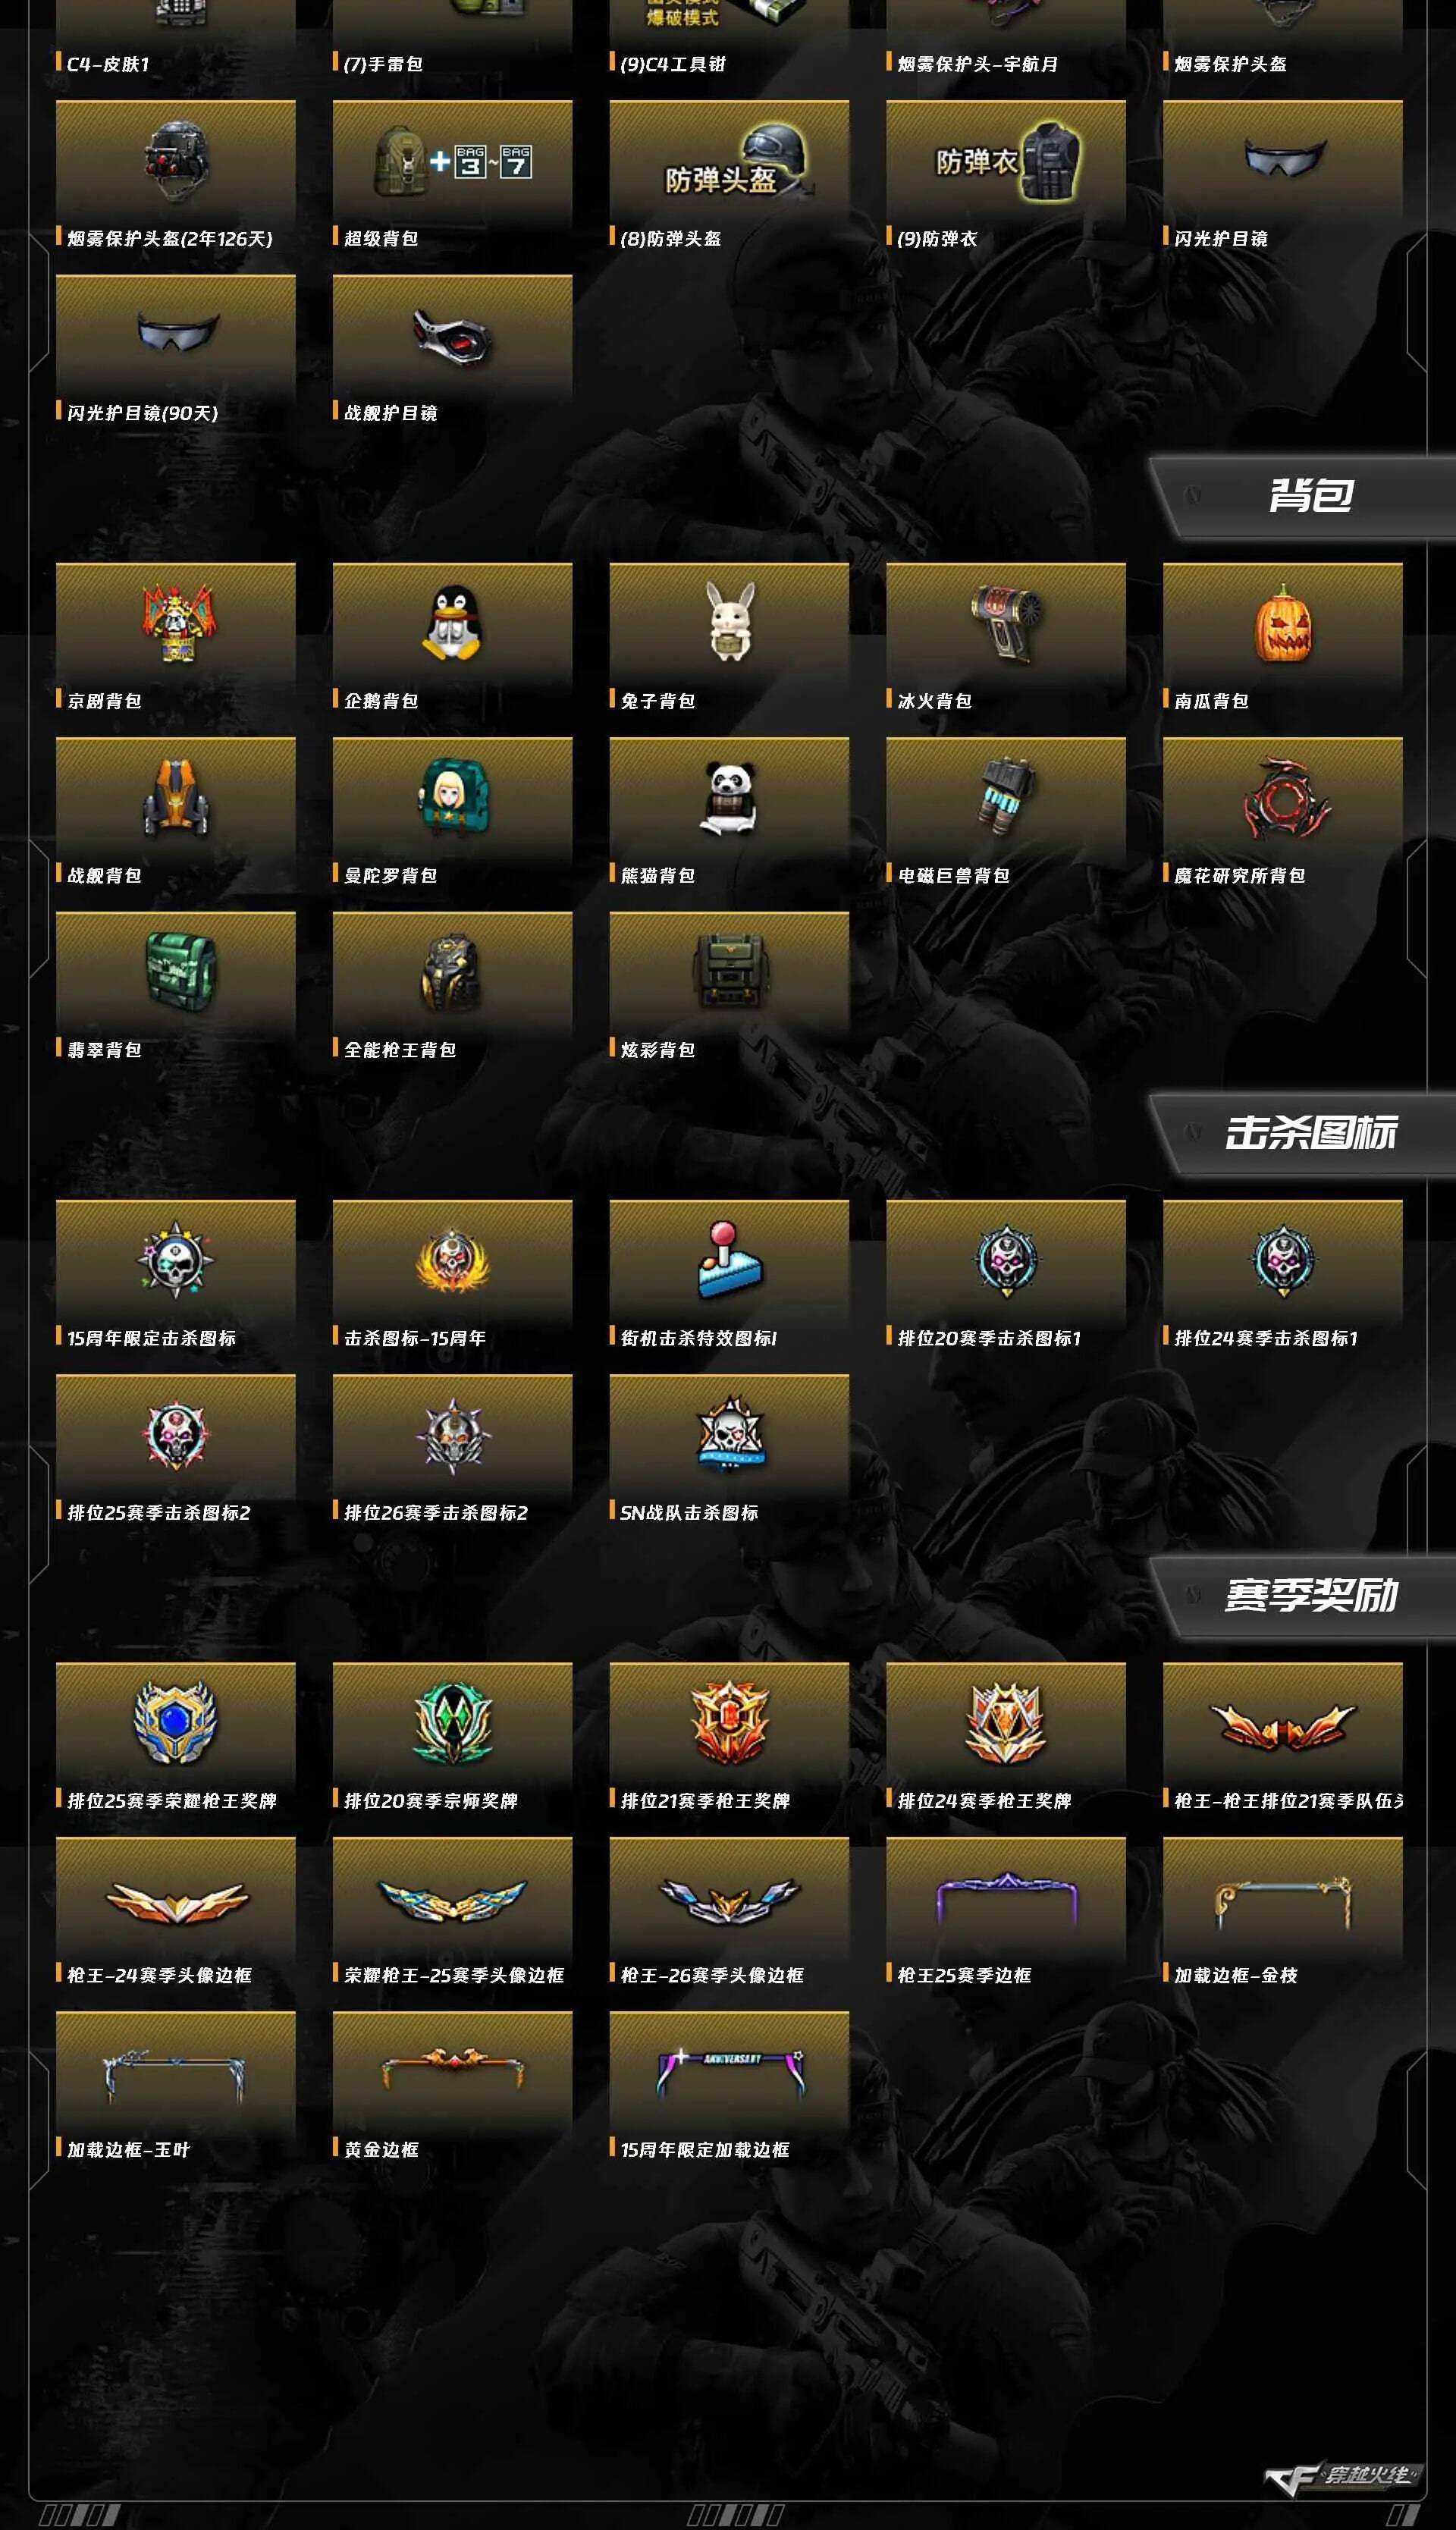The width and height of the screenshot is (1456, 2530).
Task: Choose the 加载边框-金枝 frame item
Action: pos(1282,1911)
